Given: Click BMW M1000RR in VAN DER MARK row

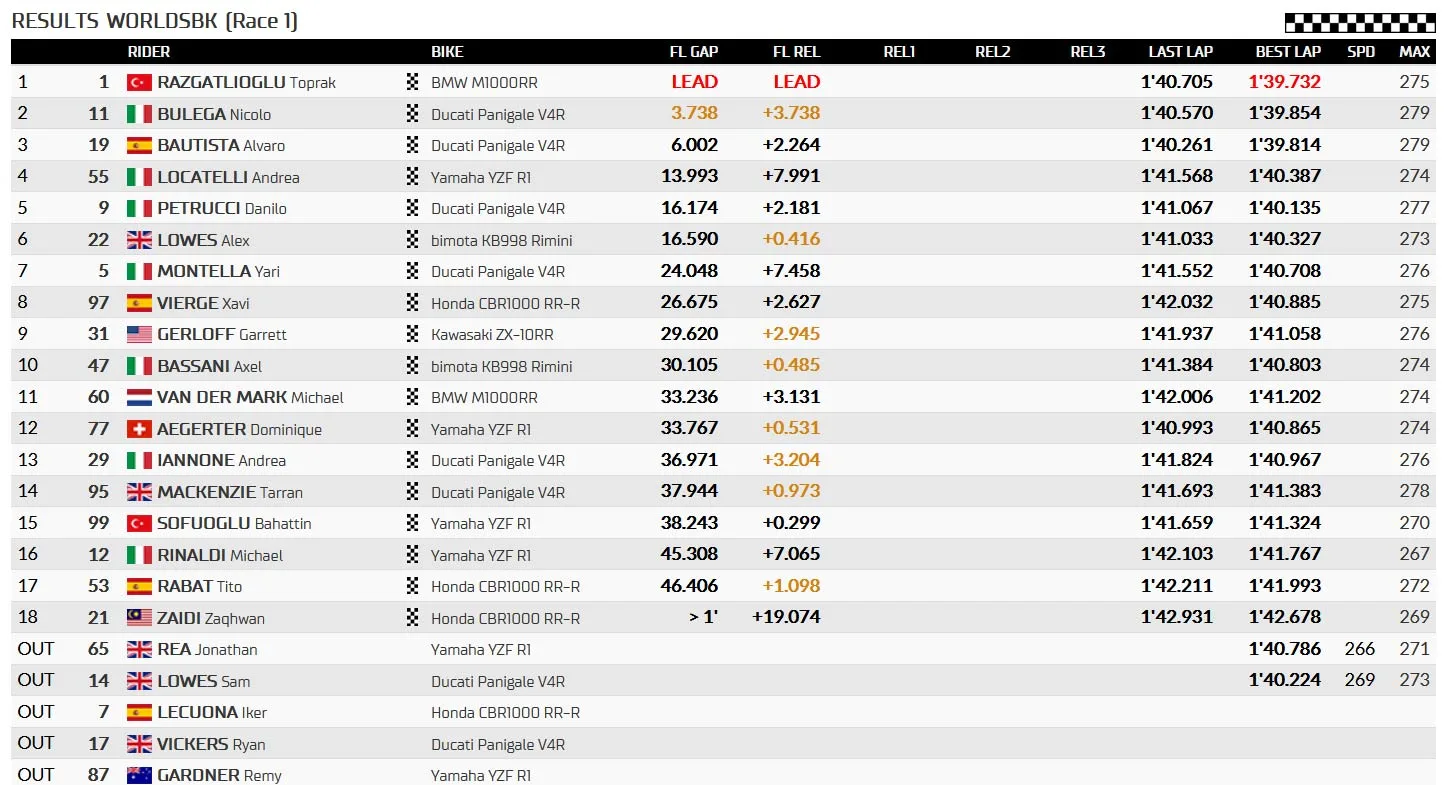Looking at the screenshot, I should (484, 397).
